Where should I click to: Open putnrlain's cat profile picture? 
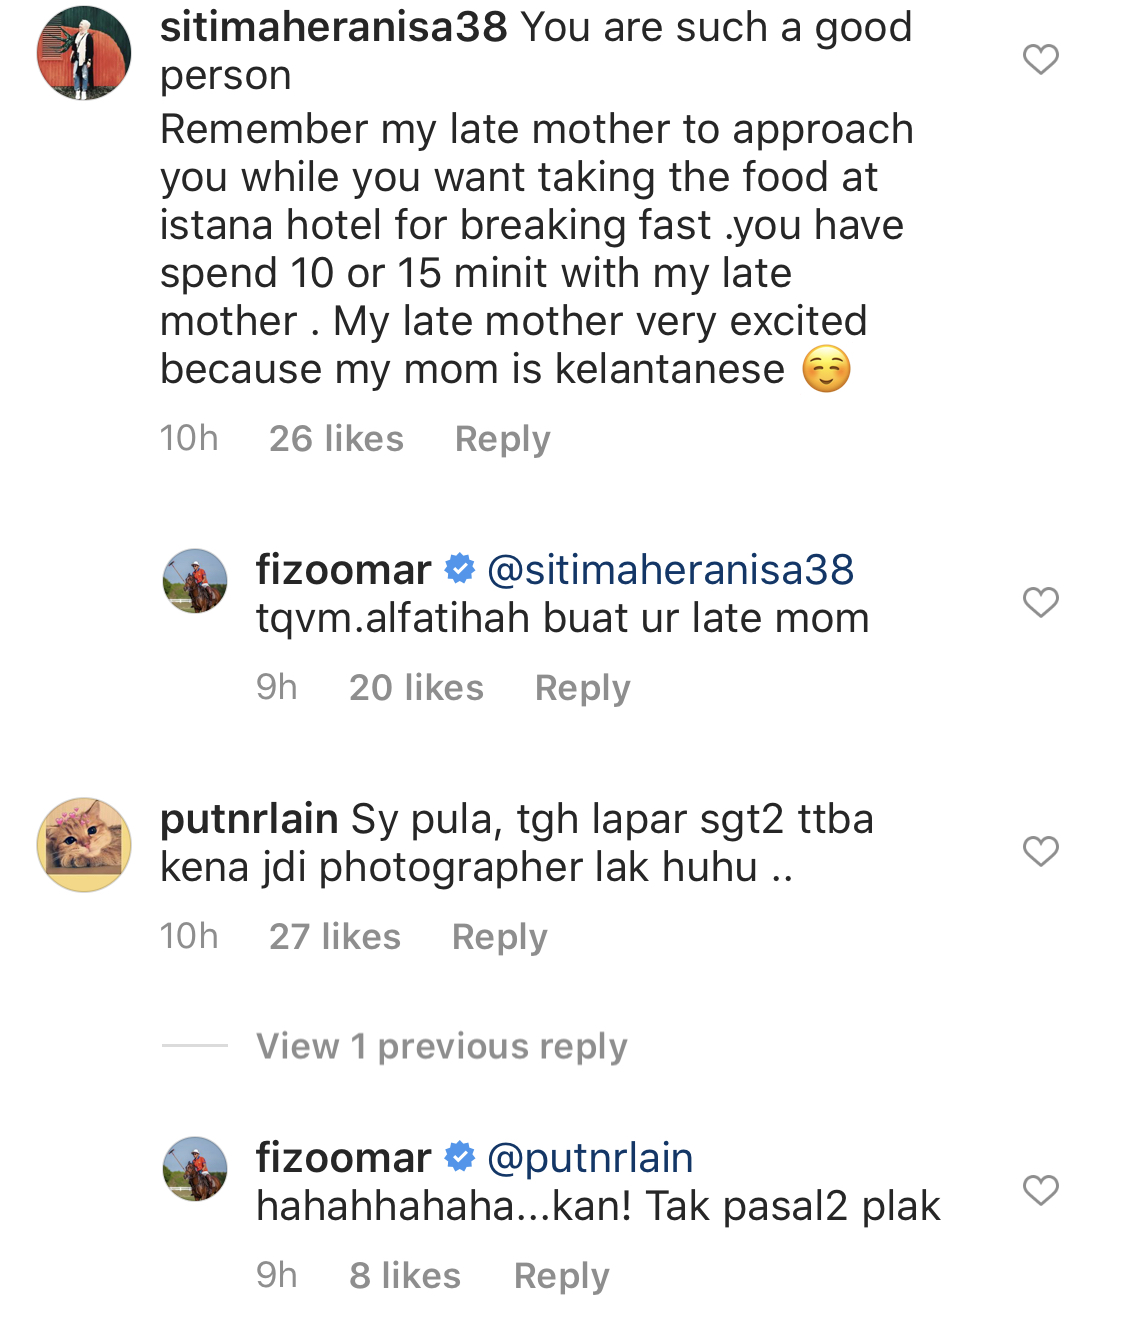coord(84,845)
